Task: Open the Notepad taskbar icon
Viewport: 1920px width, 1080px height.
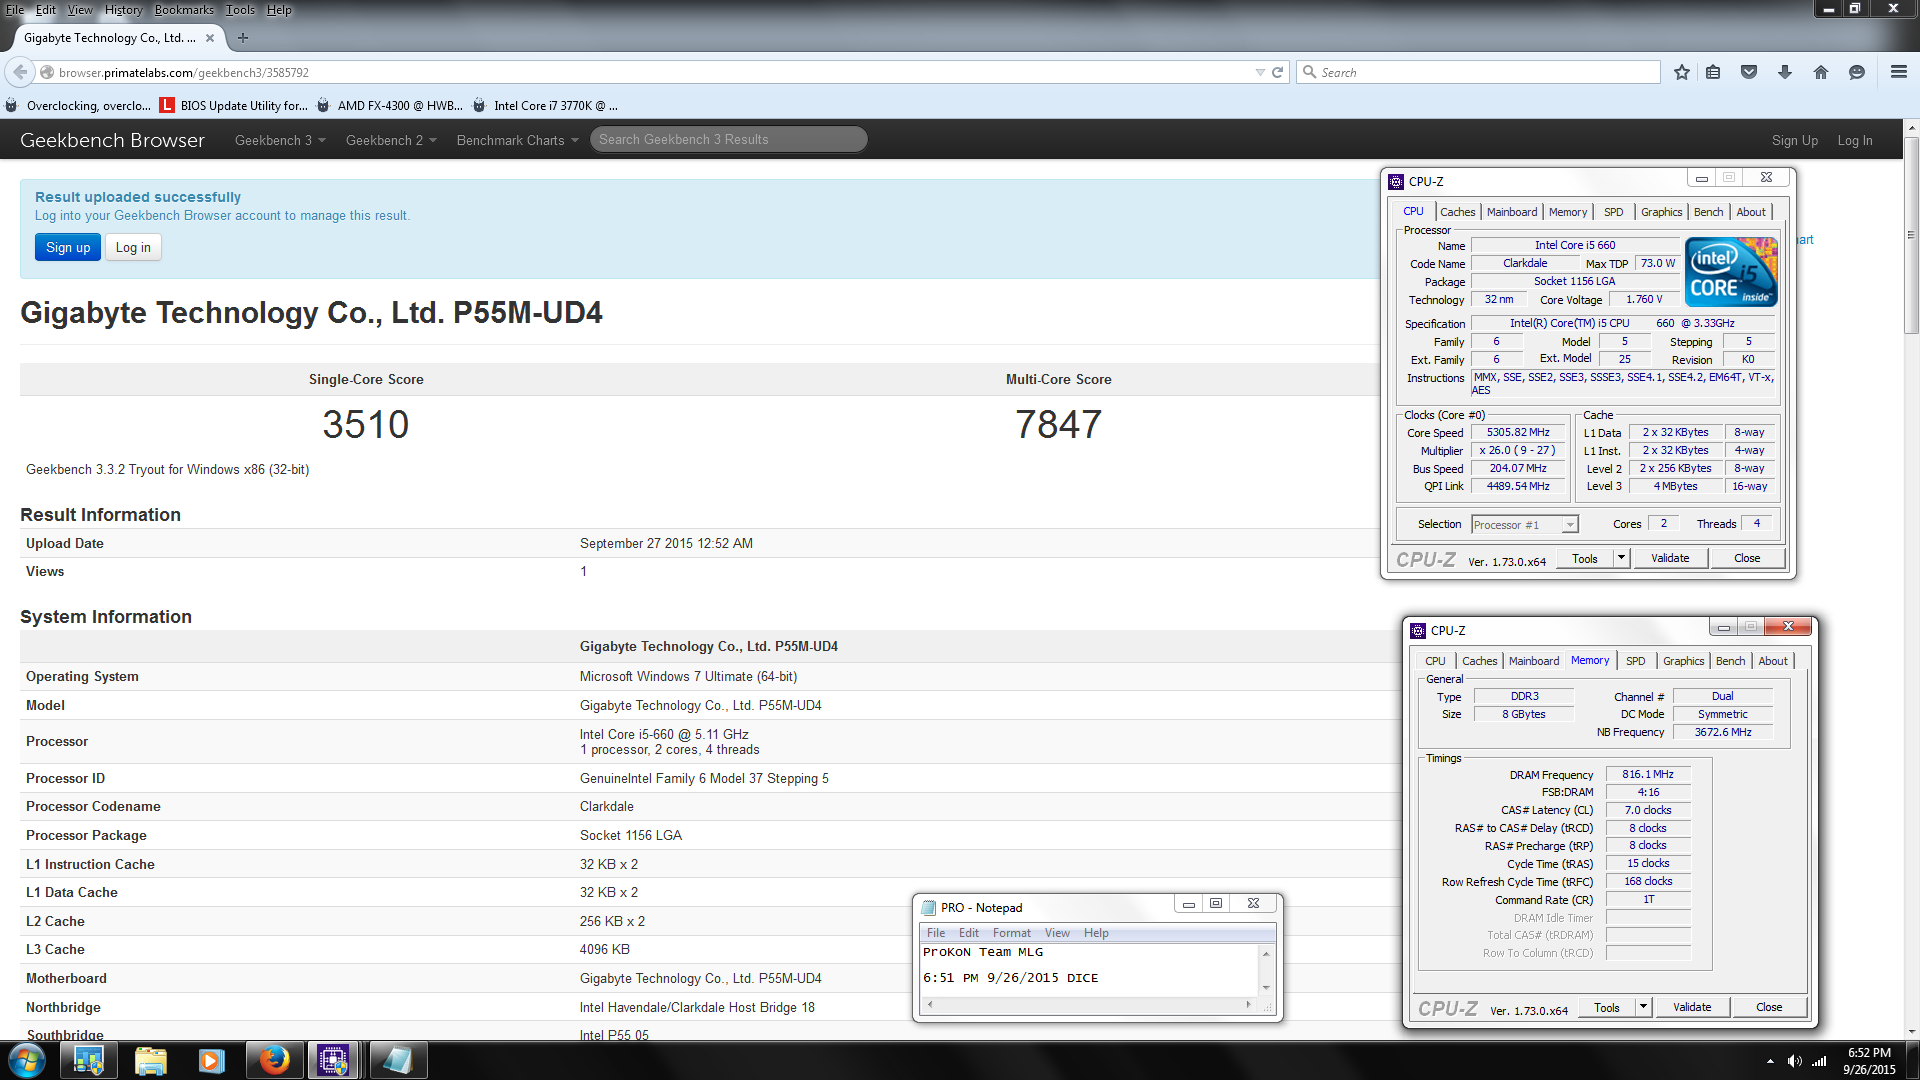Action: [397, 1060]
